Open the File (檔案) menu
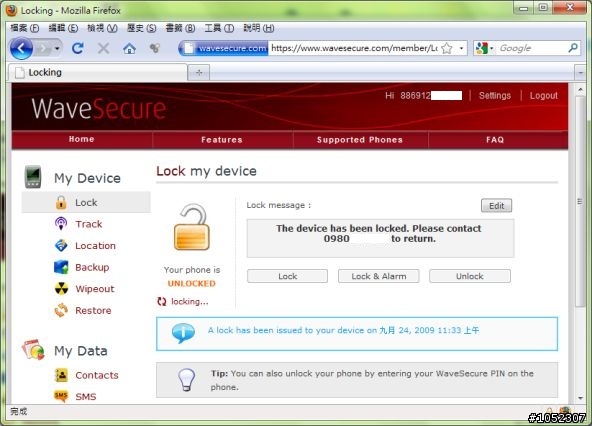Image resolution: width=592 pixels, height=426 pixels. pyautogui.click(x=24, y=28)
